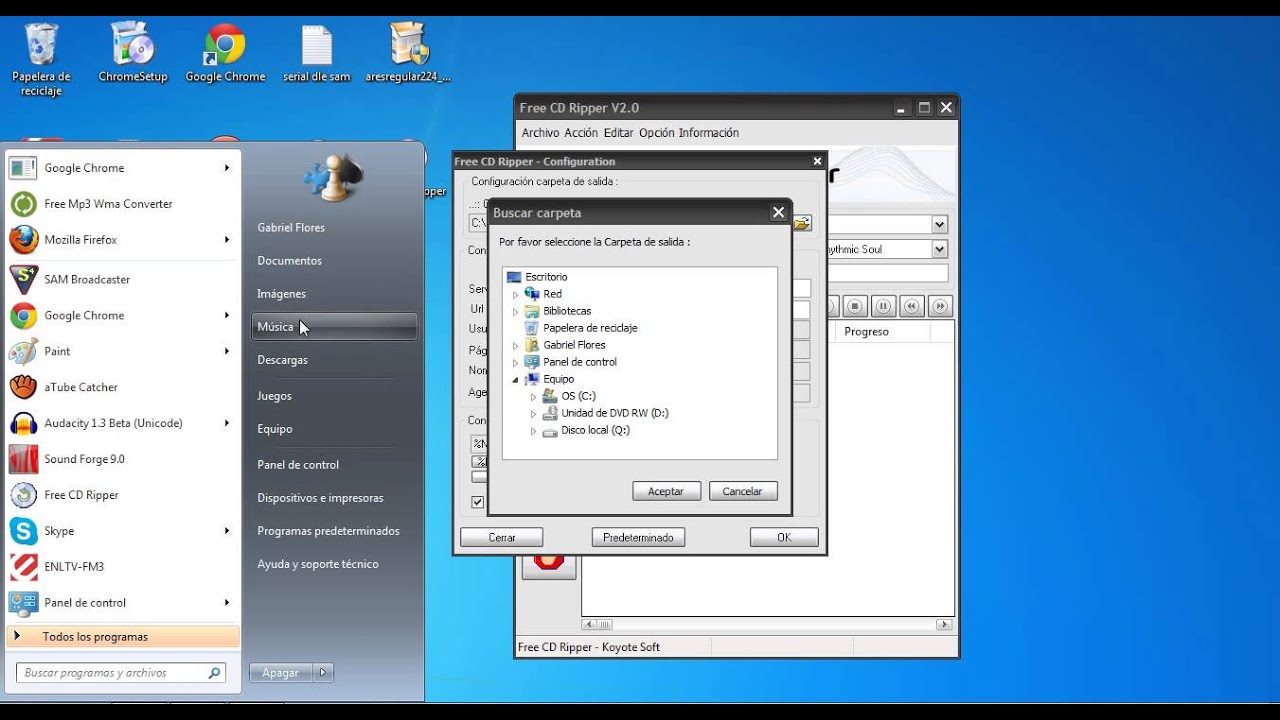Click the Buscar programas y archivos search field
Viewport: 1280px width, 720px height.
coord(121,673)
